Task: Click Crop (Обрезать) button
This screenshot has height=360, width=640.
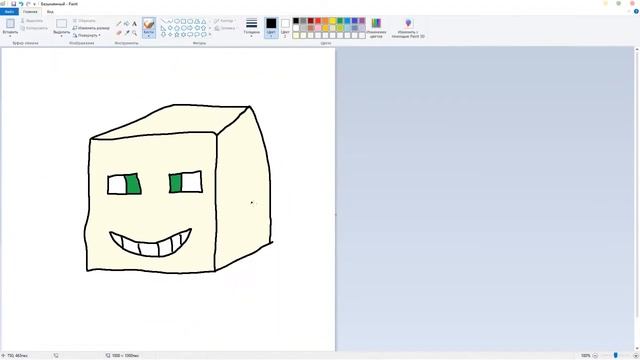Action: tap(84, 20)
